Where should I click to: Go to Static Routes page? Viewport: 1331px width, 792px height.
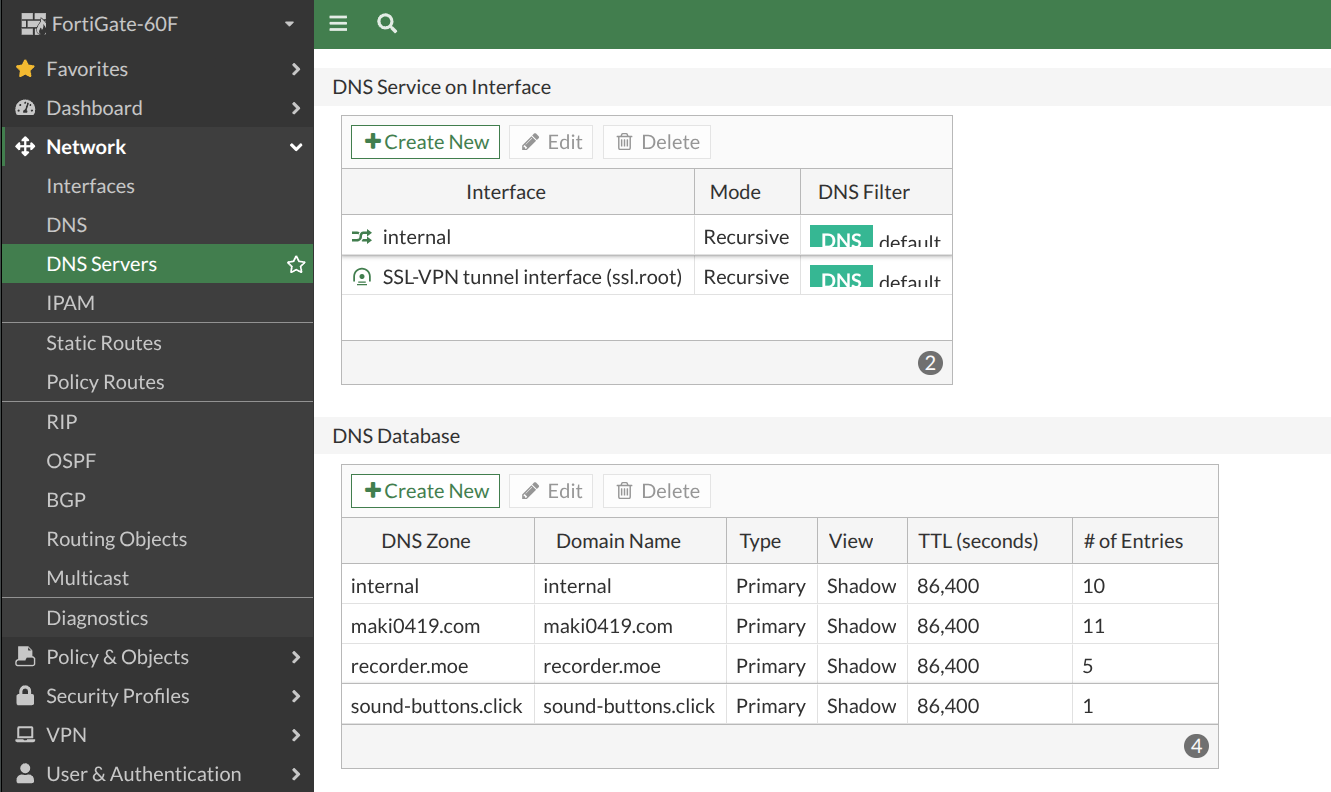tap(103, 343)
